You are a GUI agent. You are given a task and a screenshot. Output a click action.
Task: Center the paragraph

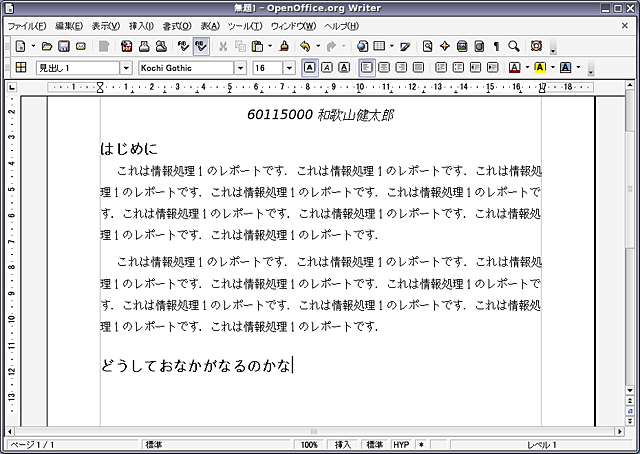[x=384, y=67]
